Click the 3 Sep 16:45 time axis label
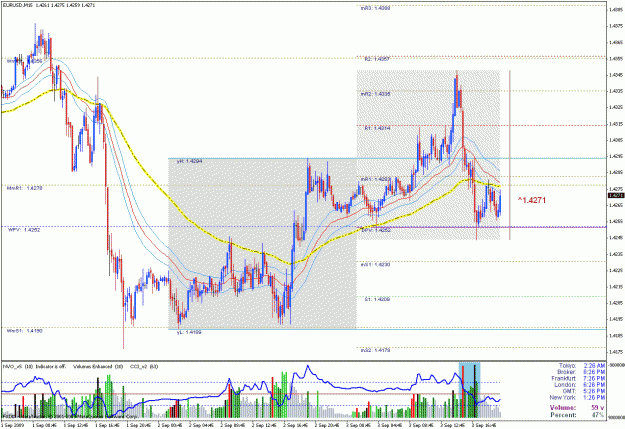The width and height of the screenshot is (625, 429). click(485, 425)
